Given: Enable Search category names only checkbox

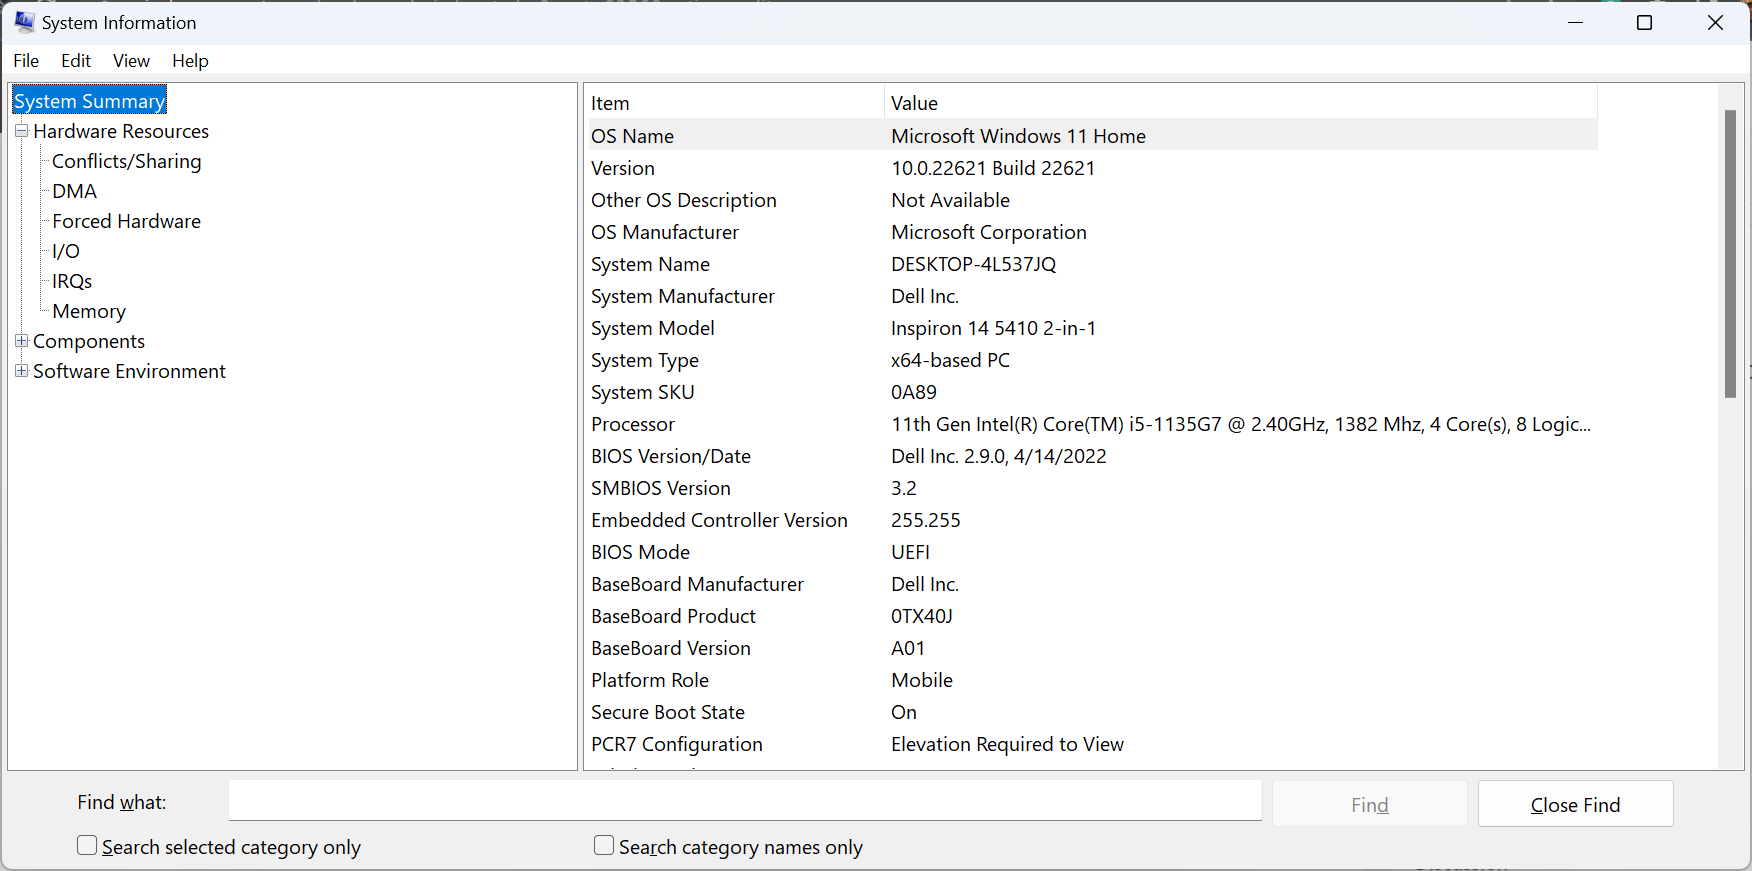Looking at the screenshot, I should (x=604, y=846).
